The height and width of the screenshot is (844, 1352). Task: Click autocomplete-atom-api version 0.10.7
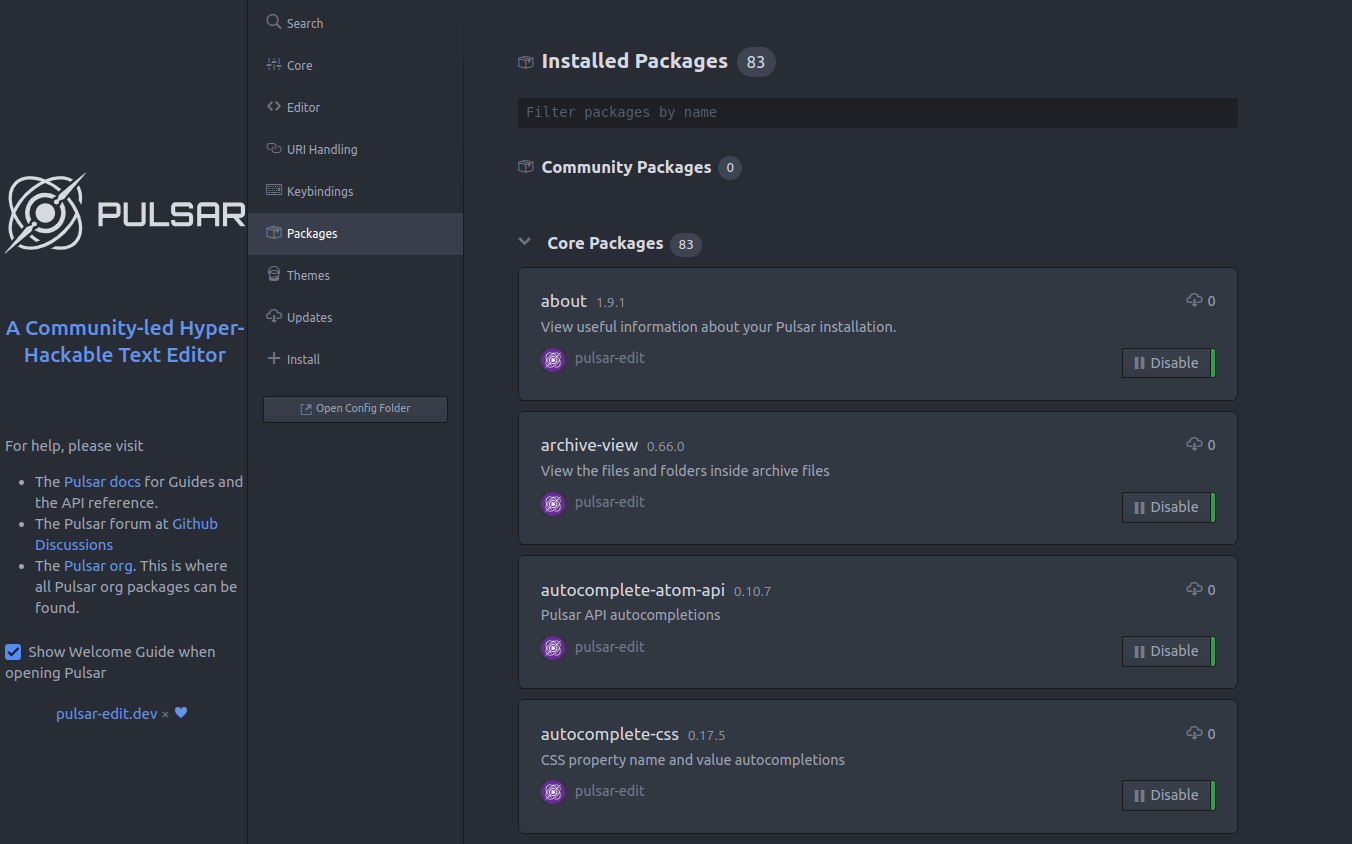(x=753, y=591)
